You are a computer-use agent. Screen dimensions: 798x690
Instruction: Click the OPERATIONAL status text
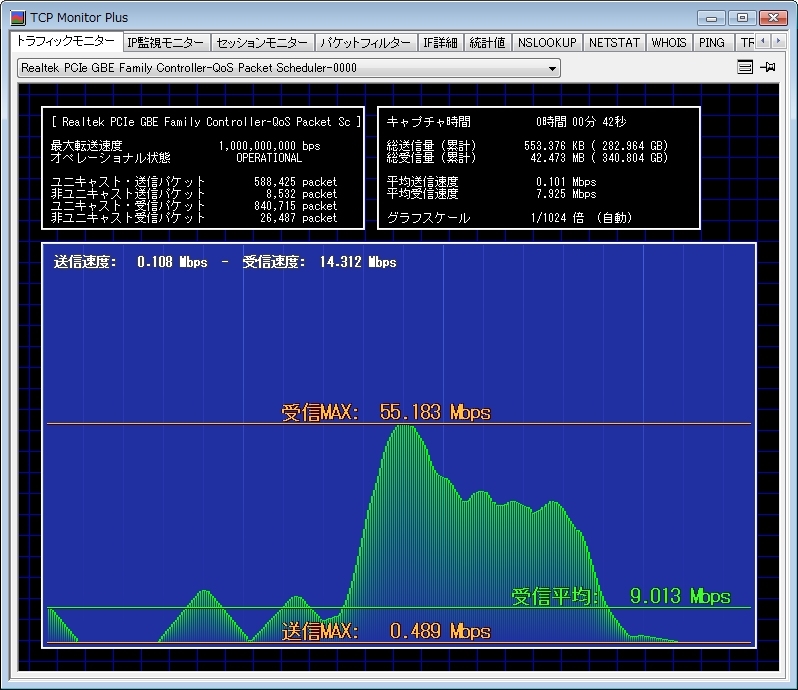[x=269, y=158]
